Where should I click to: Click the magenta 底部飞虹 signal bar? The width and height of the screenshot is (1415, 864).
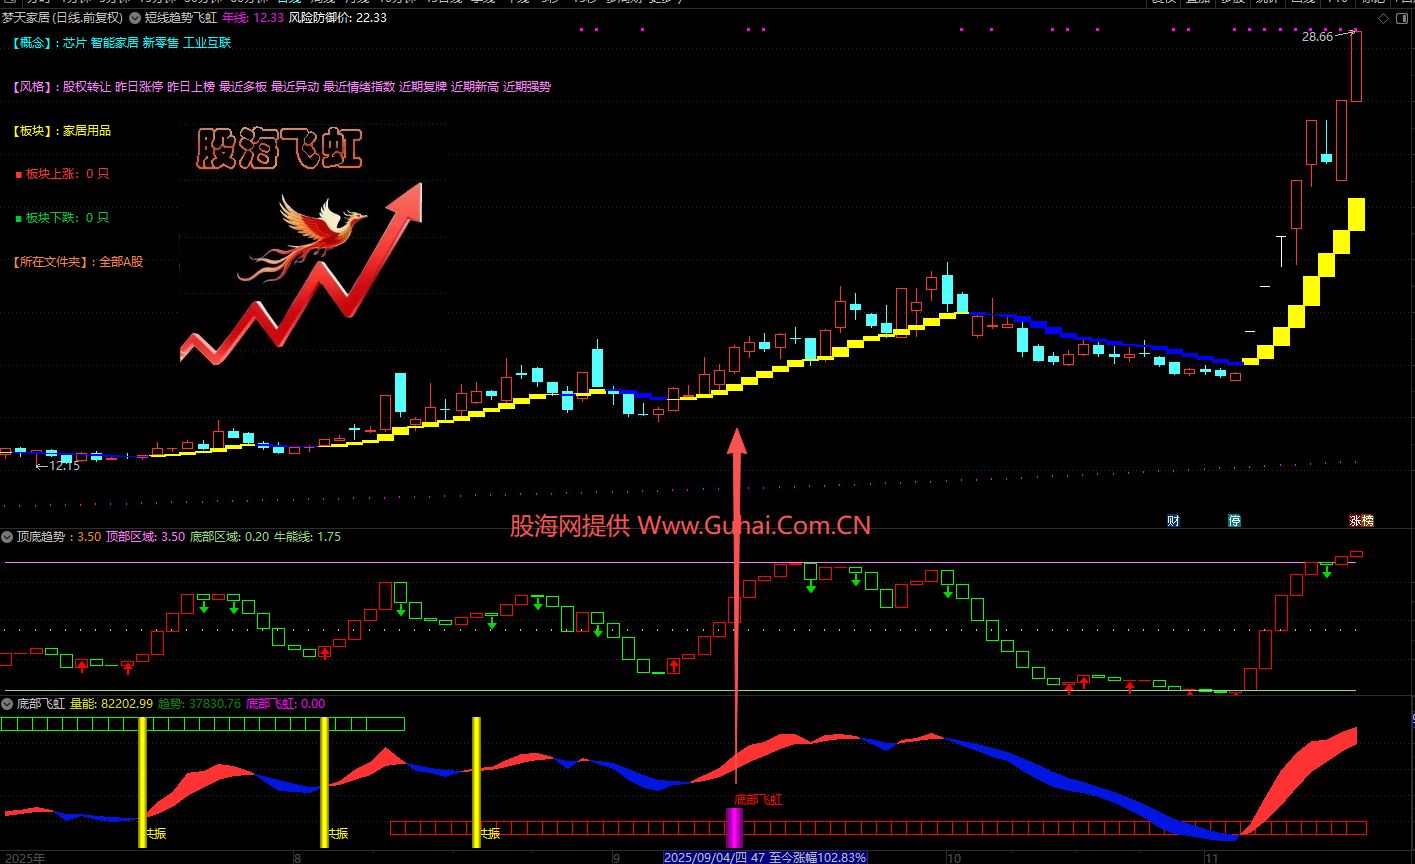click(x=734, y=828)
